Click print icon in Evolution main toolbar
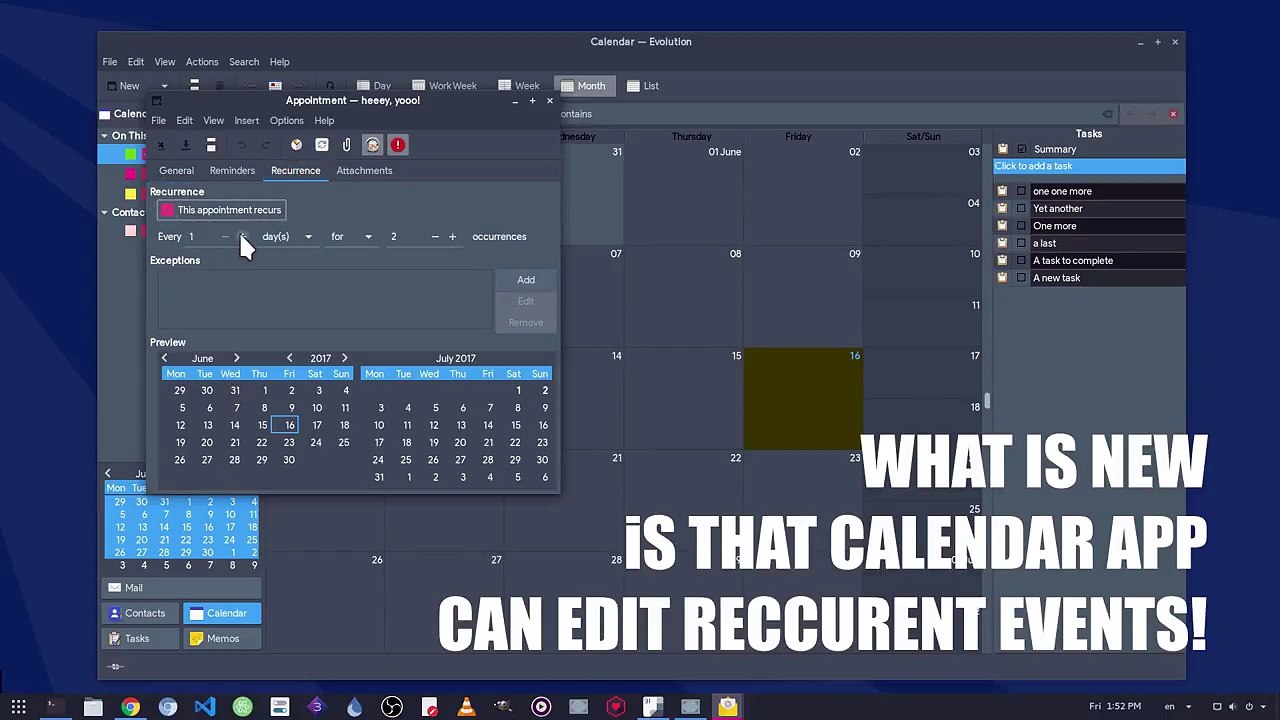1280x720 pixels. [x=194, y=85]
